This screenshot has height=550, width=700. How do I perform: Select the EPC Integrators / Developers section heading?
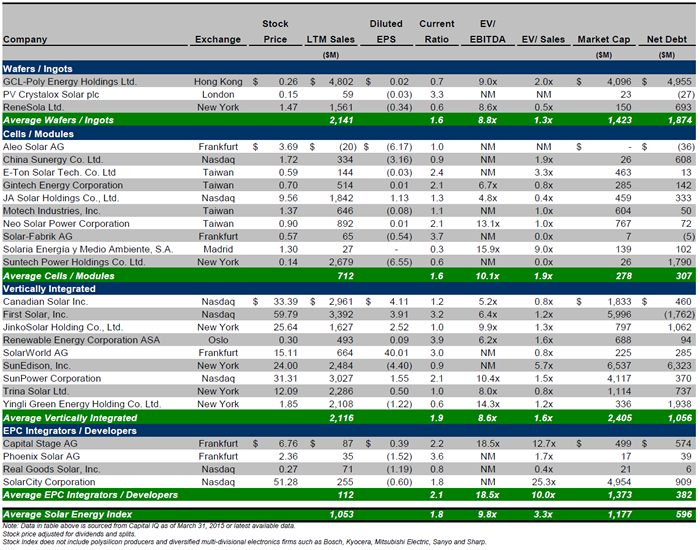pos(70,431)
